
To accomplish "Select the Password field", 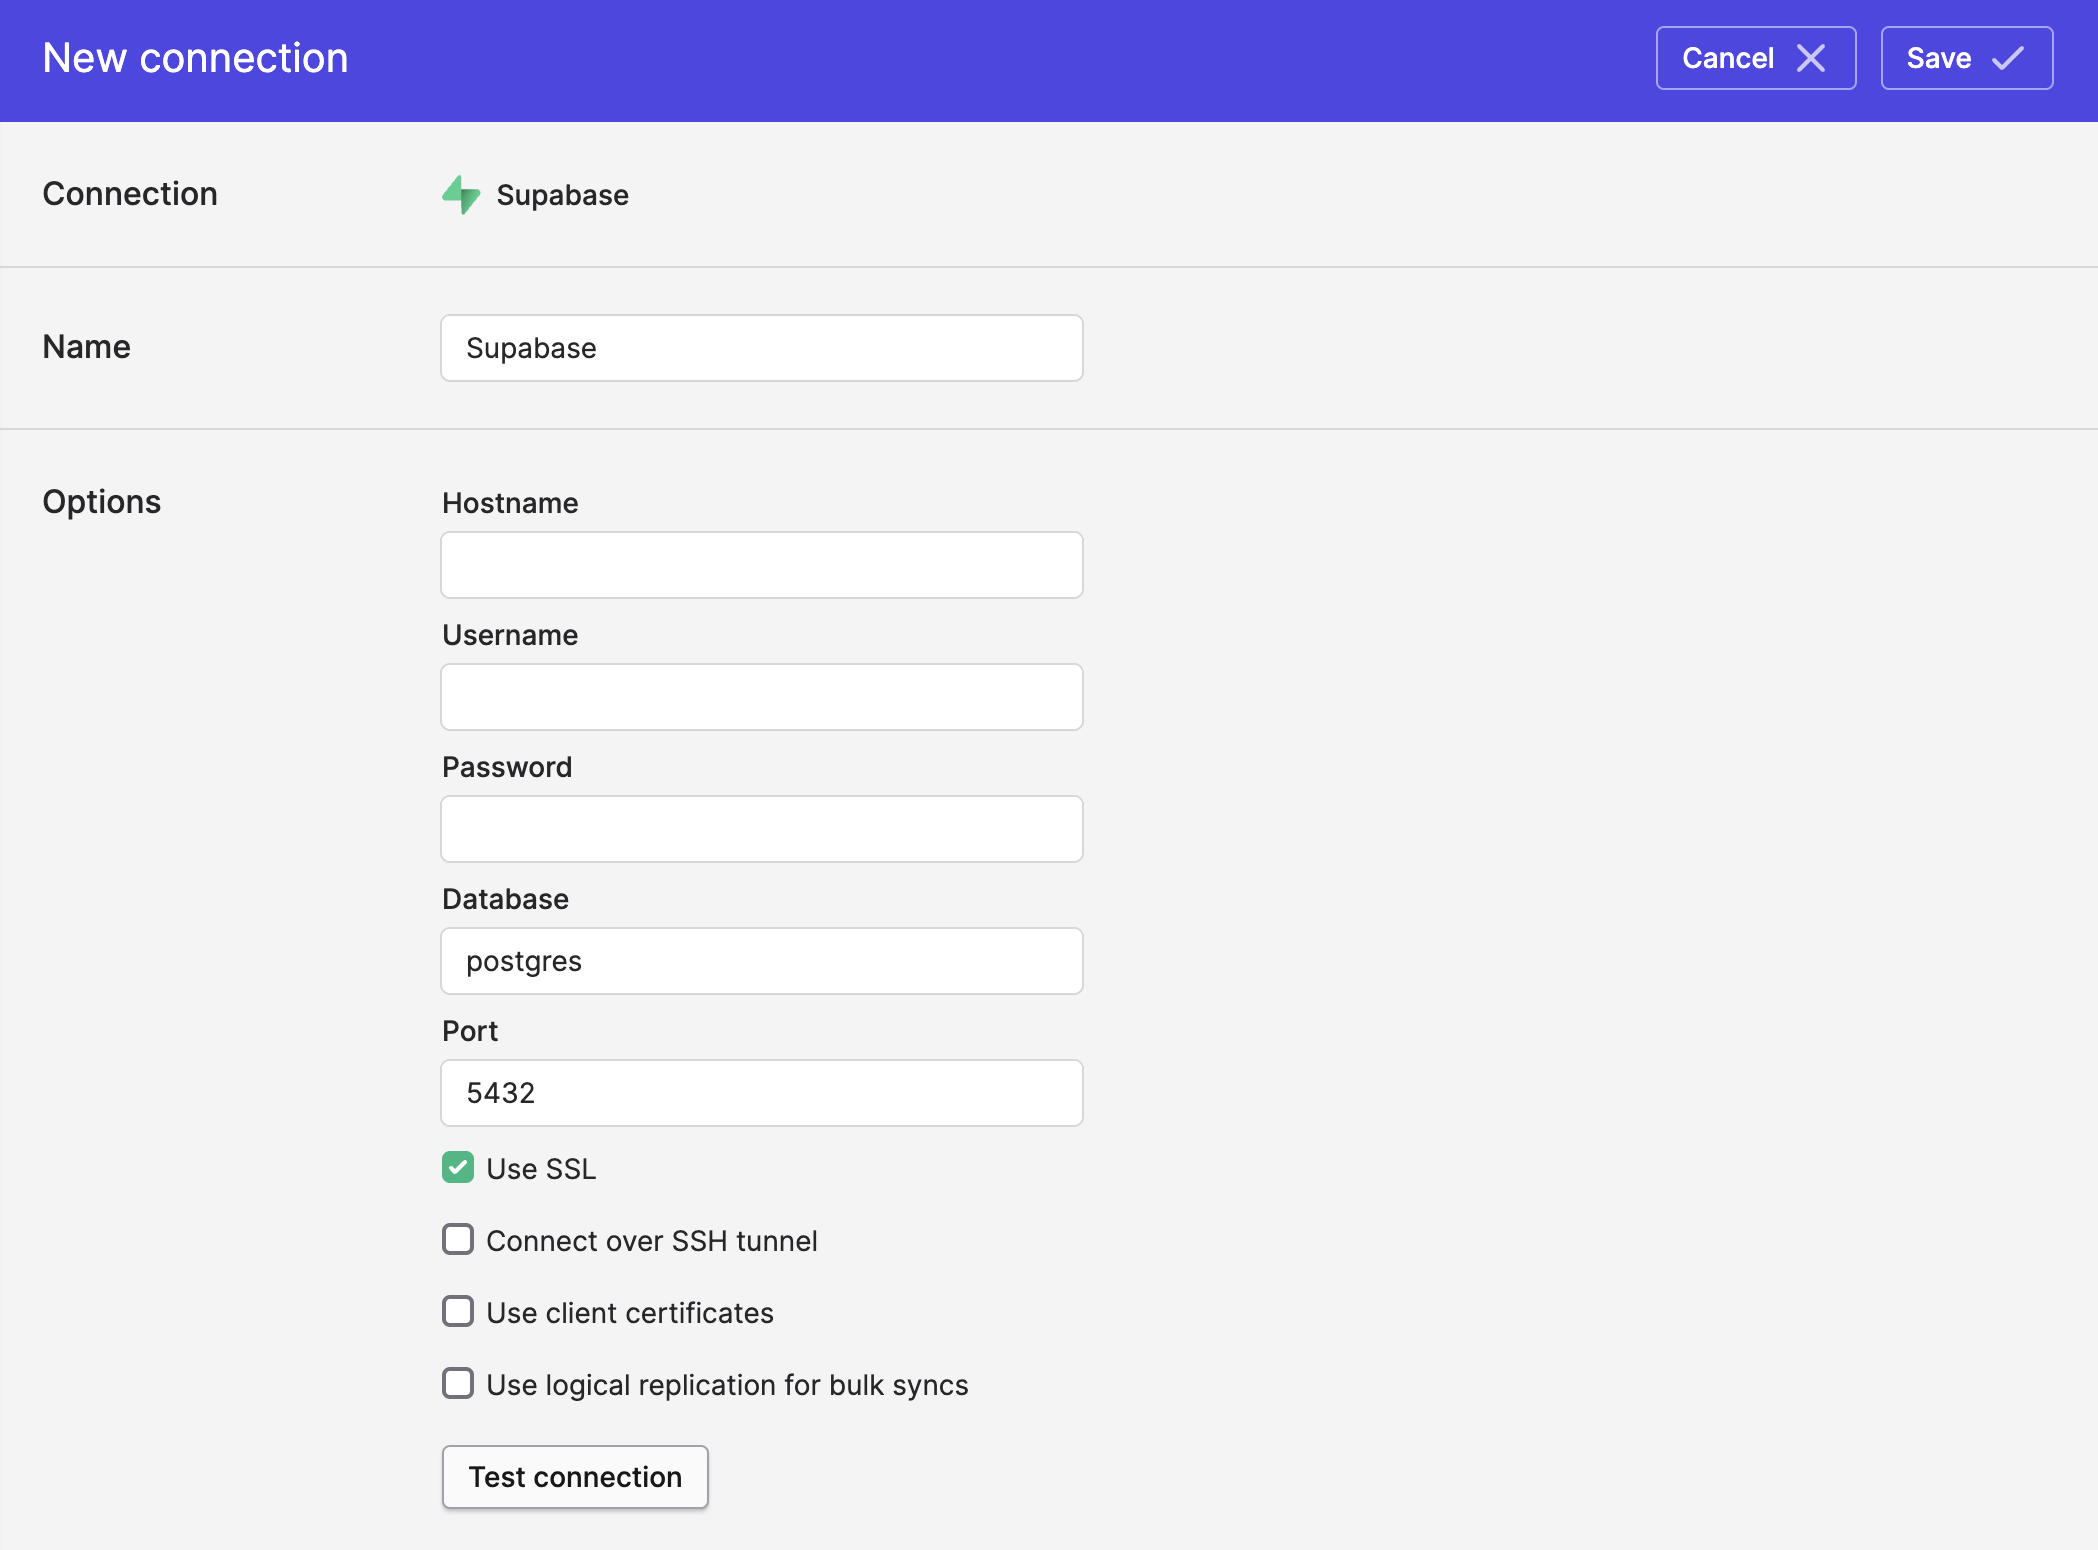I will click(762, 829).
